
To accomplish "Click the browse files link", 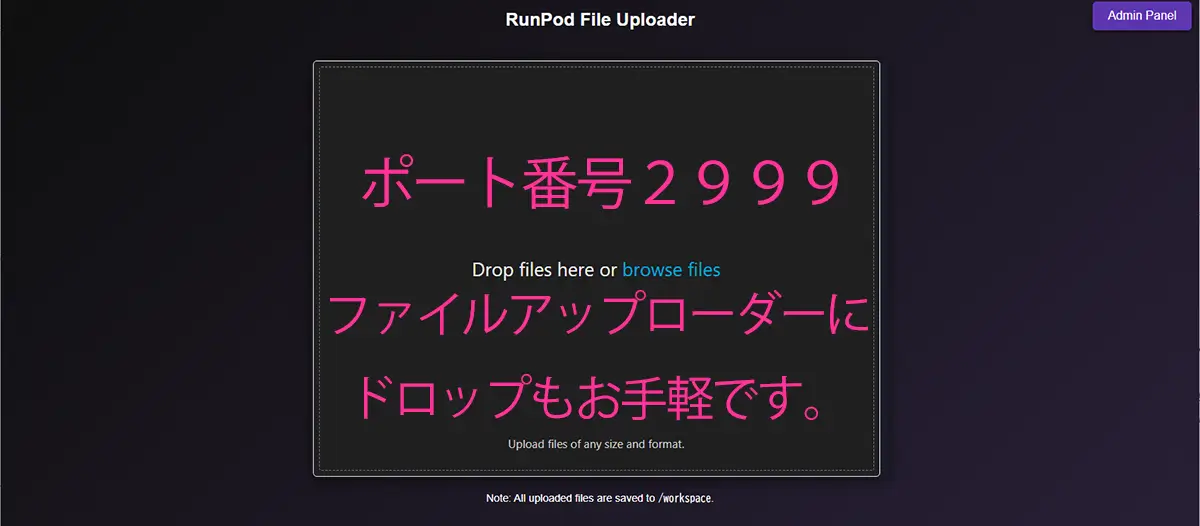I will click(x=671, y=269).
